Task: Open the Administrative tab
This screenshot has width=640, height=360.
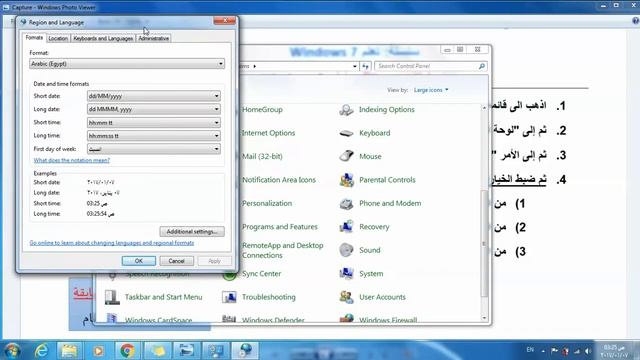Action: tap(153, 38)
